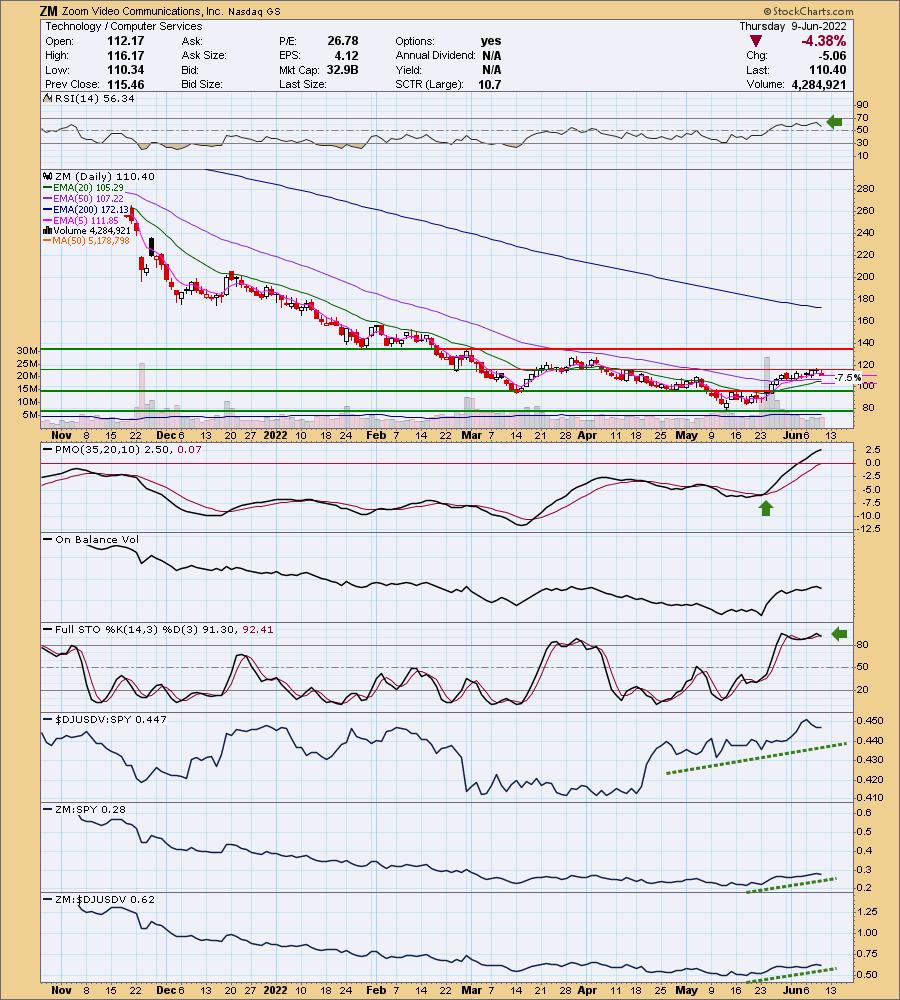Click the 'EMA(200) 172.13' legend entry
900x1000 pixels.
(x=91, y=210)
